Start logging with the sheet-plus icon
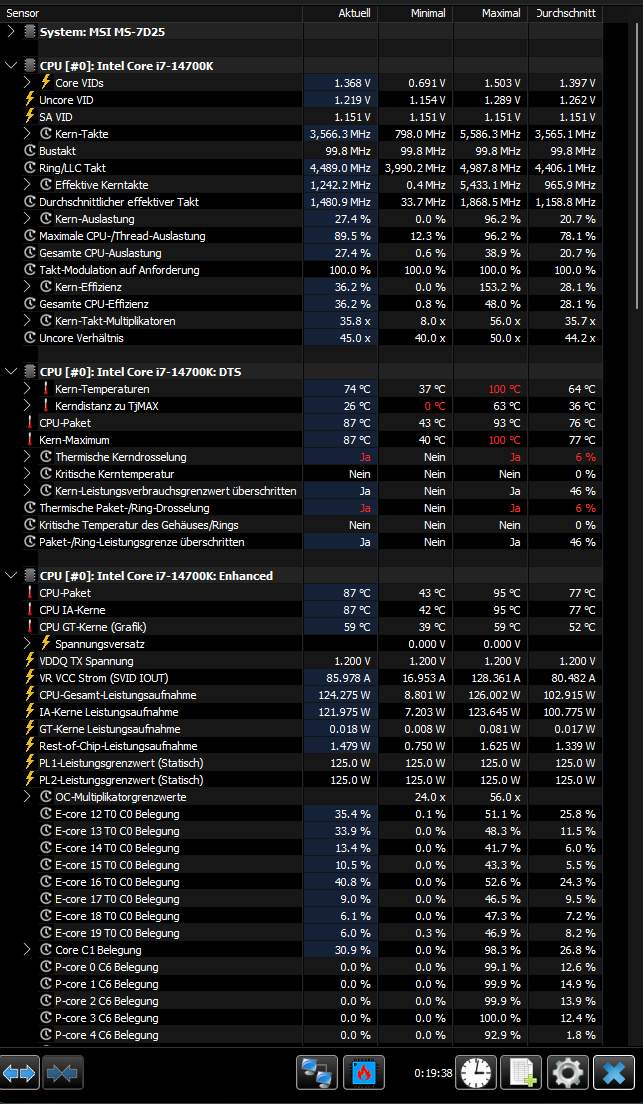This screenshot has width=643, height=1104. click(522, 1073)
